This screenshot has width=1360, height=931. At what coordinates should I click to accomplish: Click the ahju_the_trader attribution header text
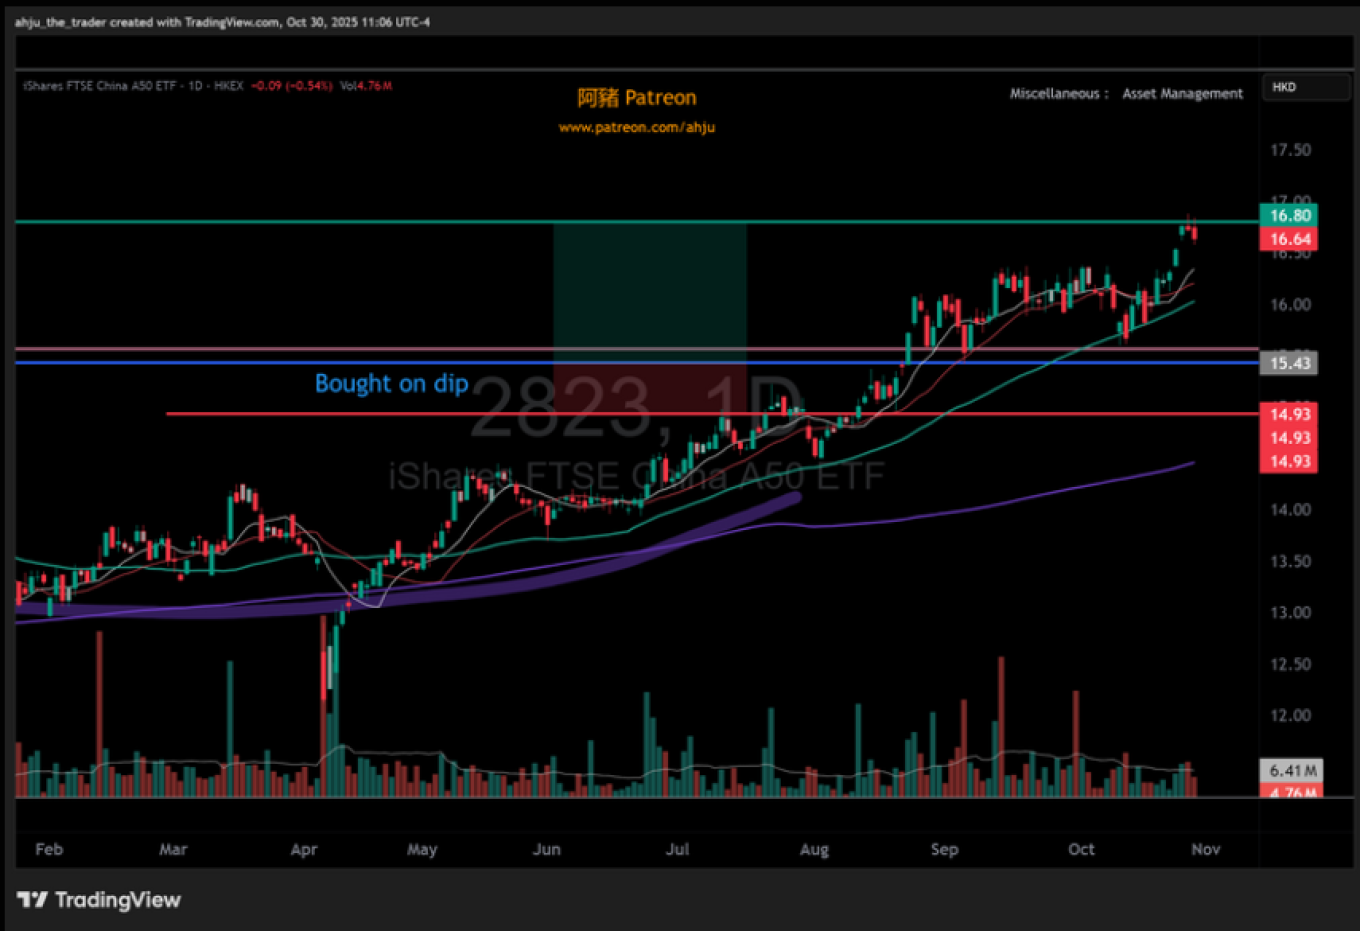tap(222, 22)
